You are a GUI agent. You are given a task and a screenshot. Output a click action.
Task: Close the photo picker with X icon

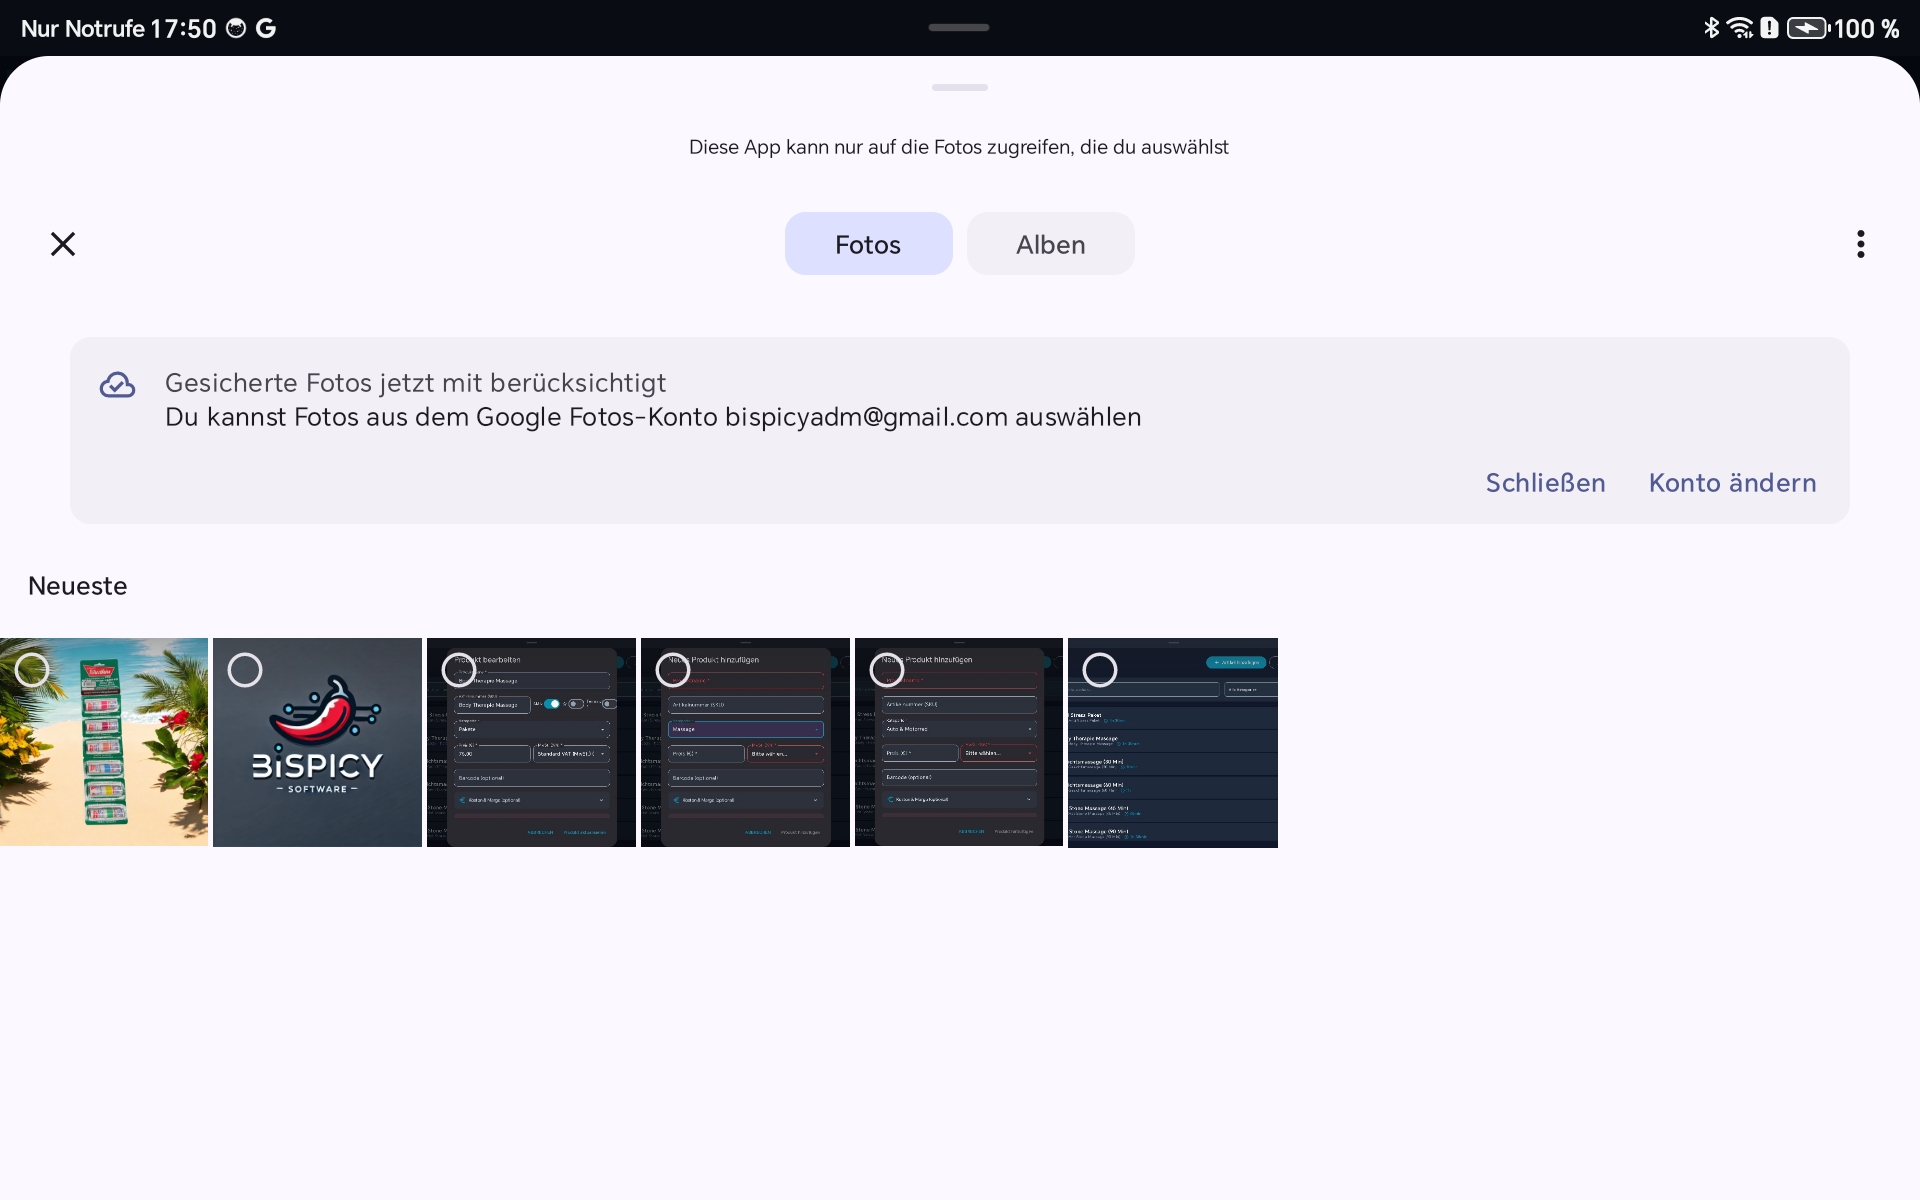pyautogui.click(x=63, y=244)
